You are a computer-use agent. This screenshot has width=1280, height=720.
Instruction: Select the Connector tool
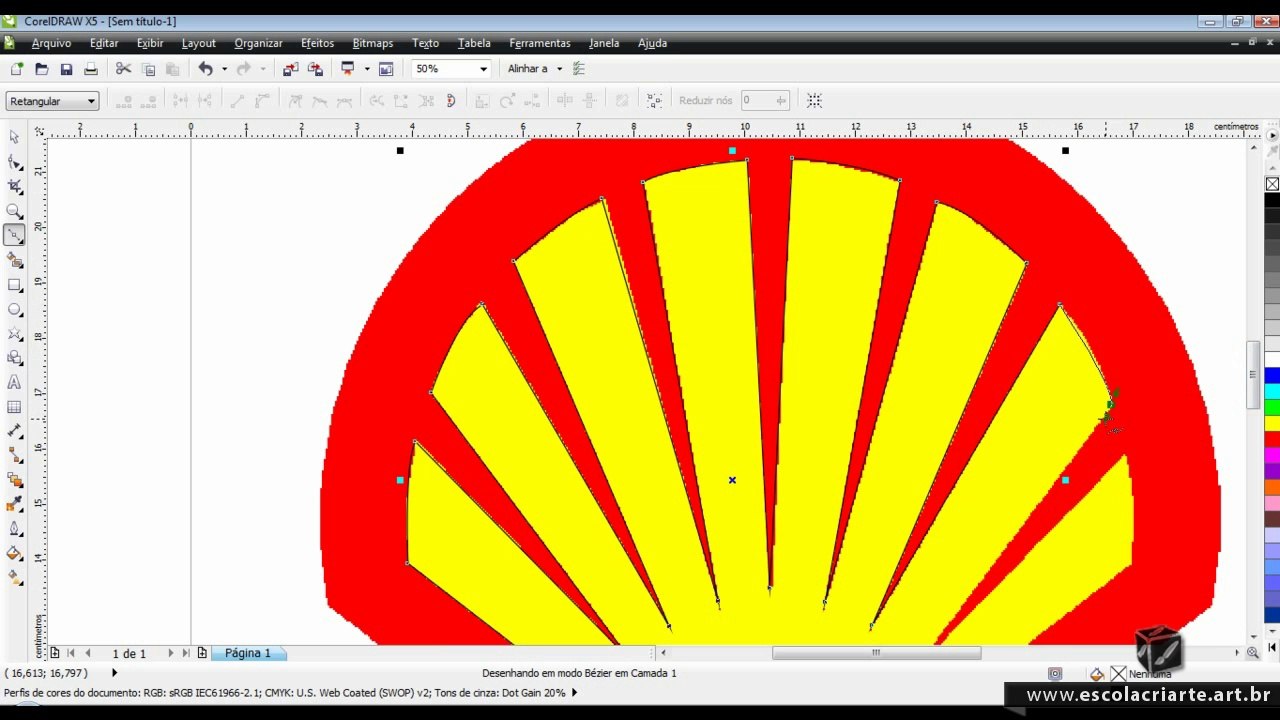[14, 455]
